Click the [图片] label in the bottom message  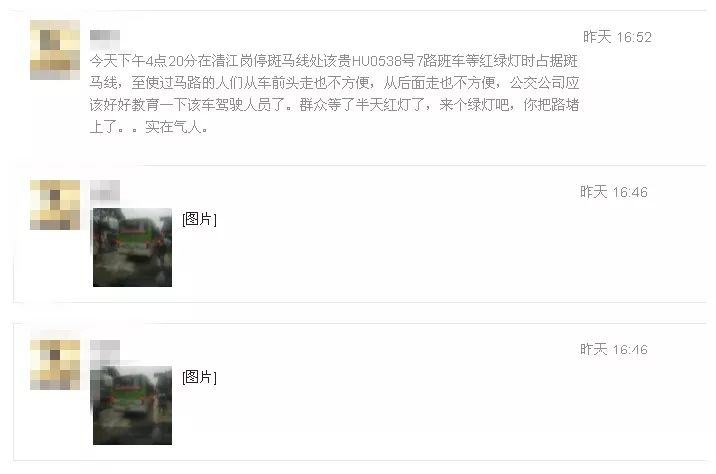199,377
